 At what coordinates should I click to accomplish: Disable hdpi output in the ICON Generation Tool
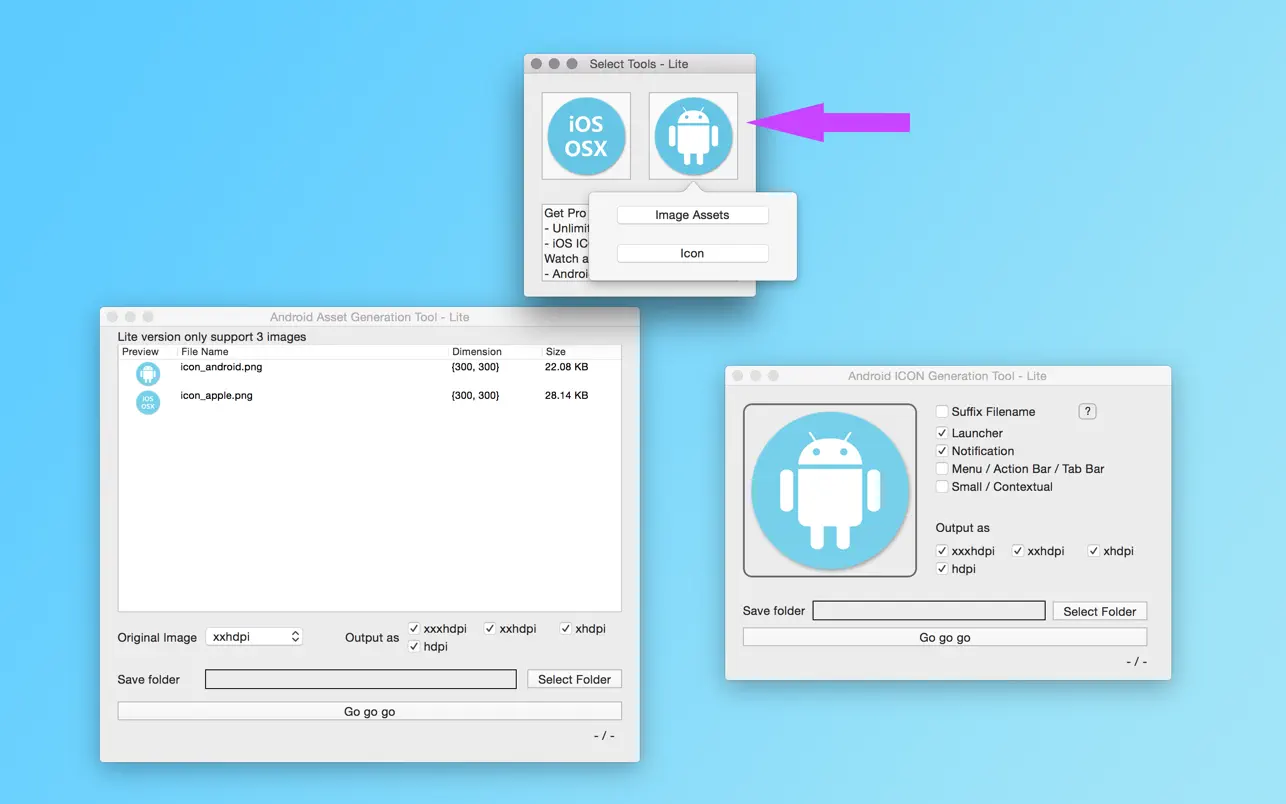coord(941,568)
